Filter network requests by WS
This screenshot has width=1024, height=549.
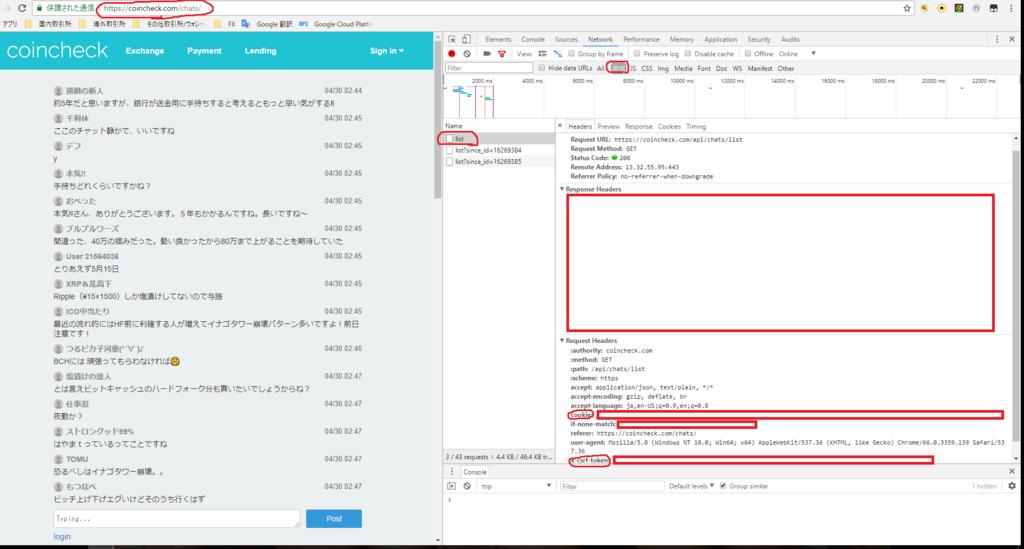click(737, 68)
